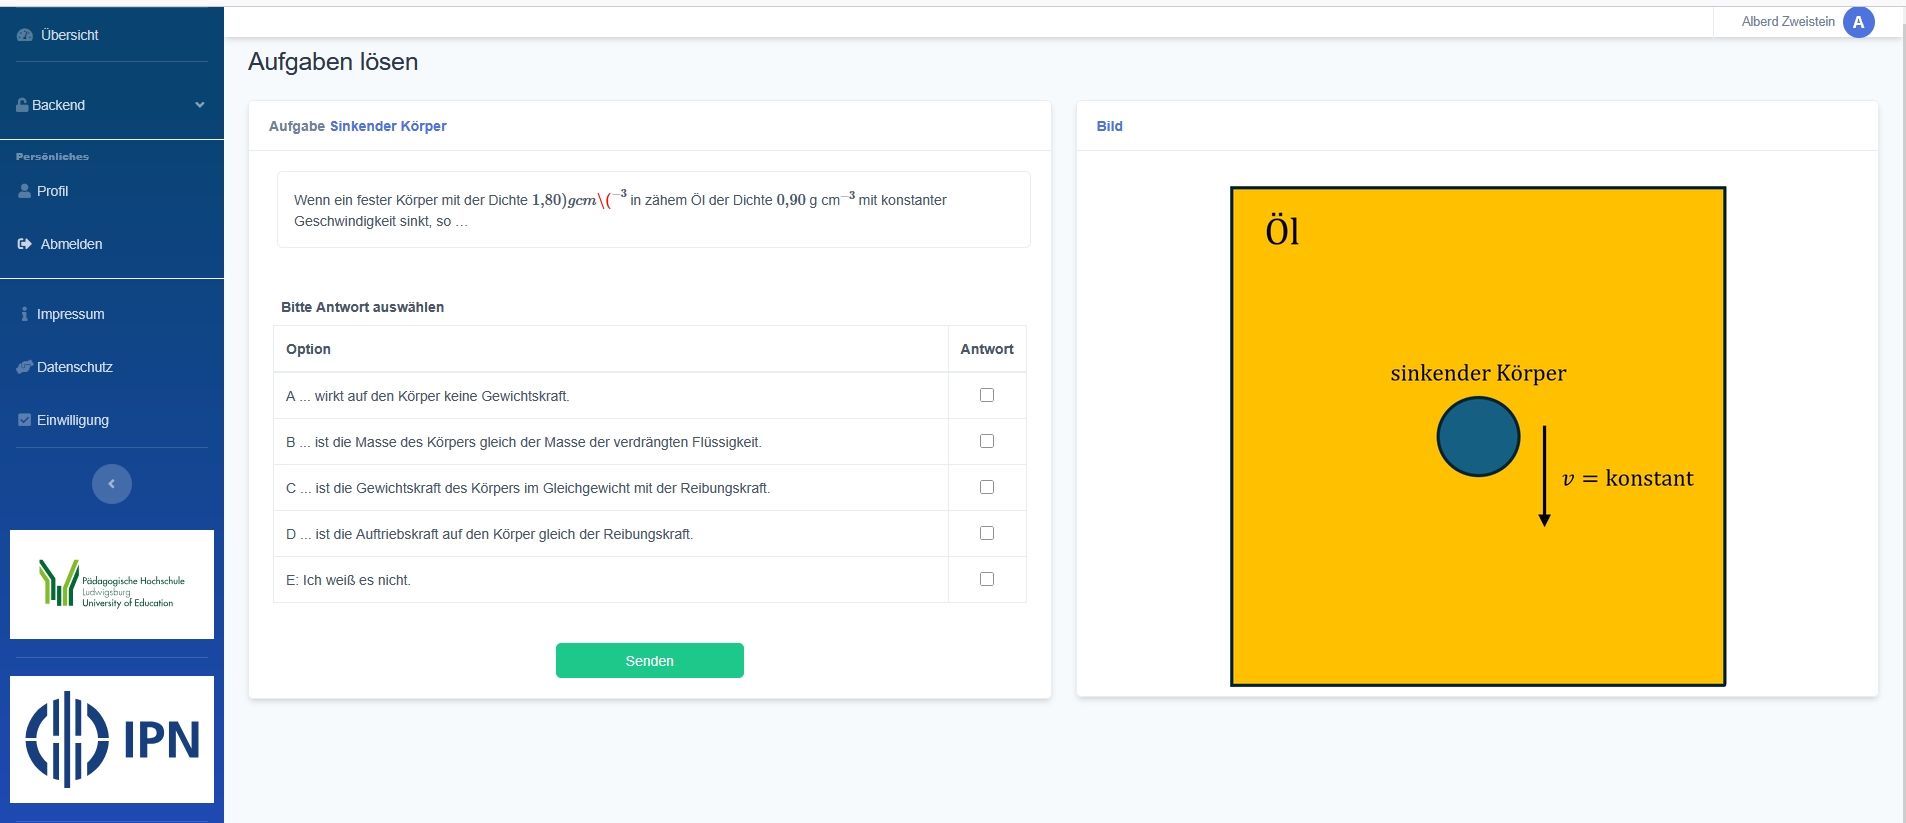Click the Datenschutz handshake icon

pos(25,367)
